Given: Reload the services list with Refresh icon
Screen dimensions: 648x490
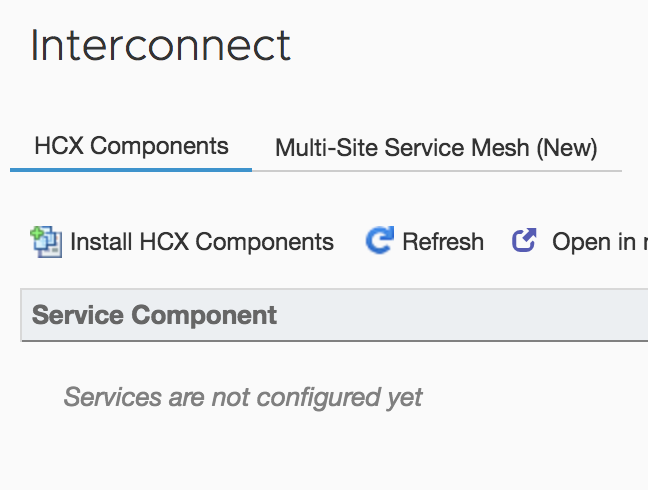Looking at the screenshot, I should [379, 240].
